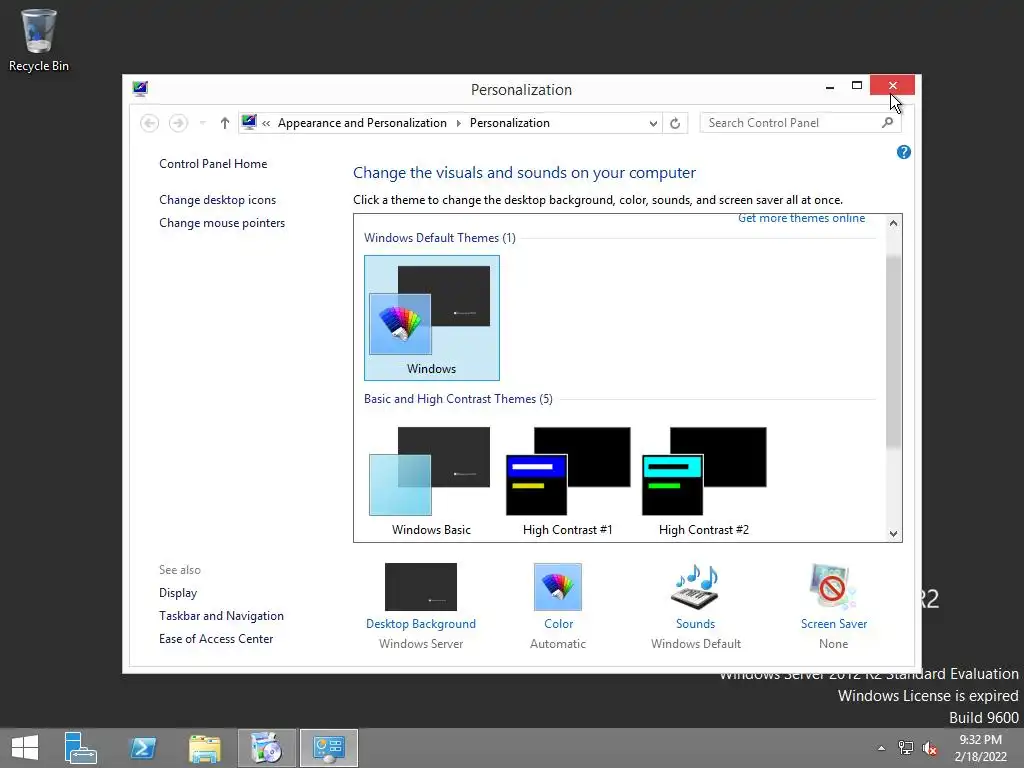The height and width of the screenshot is (768, 1024).
Task: Click the Desktop Background link text
Action: (x=421, y=624)
